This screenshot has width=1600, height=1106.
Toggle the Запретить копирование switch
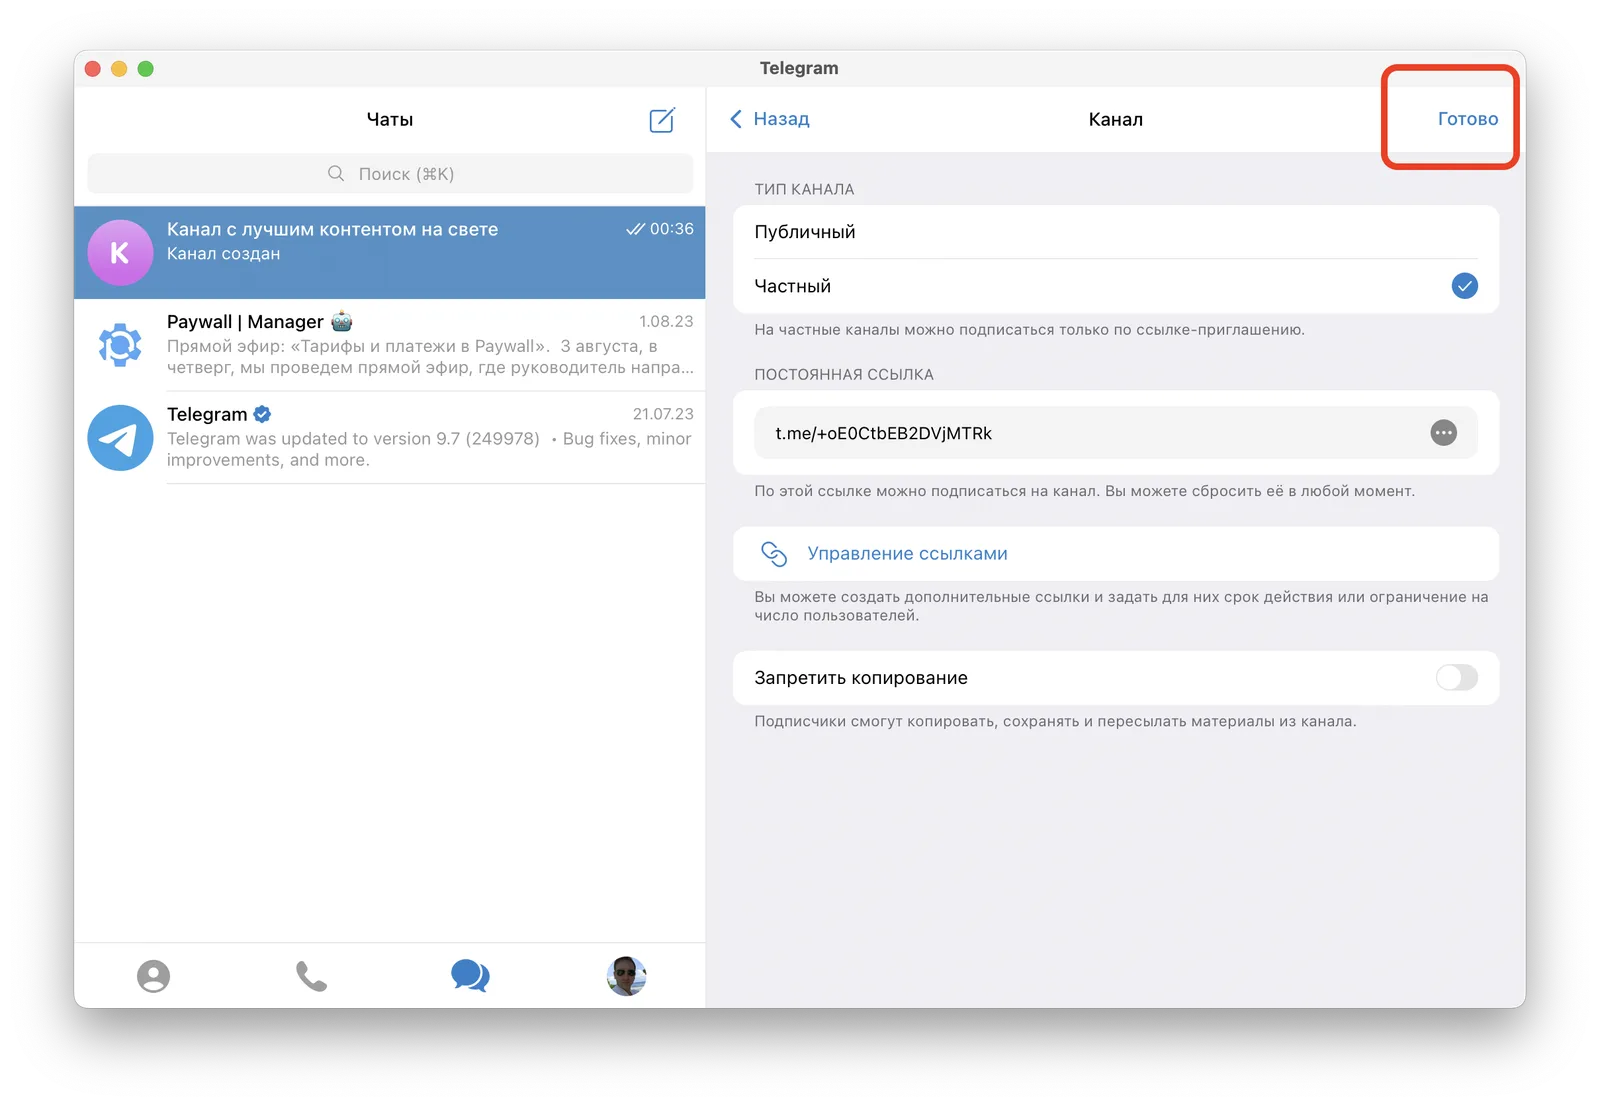[1456, 678]
